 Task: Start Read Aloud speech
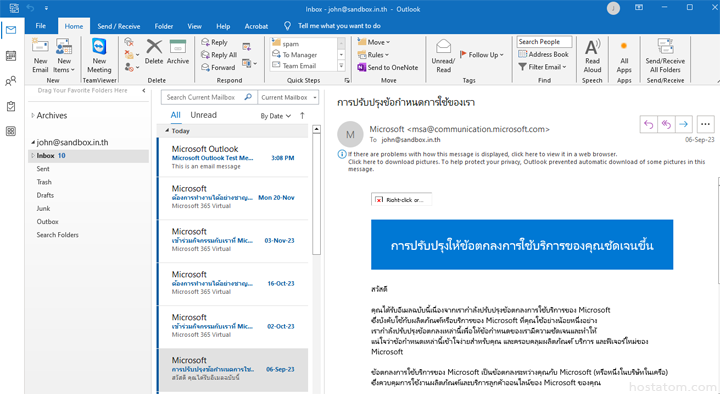tap(592, 56)
